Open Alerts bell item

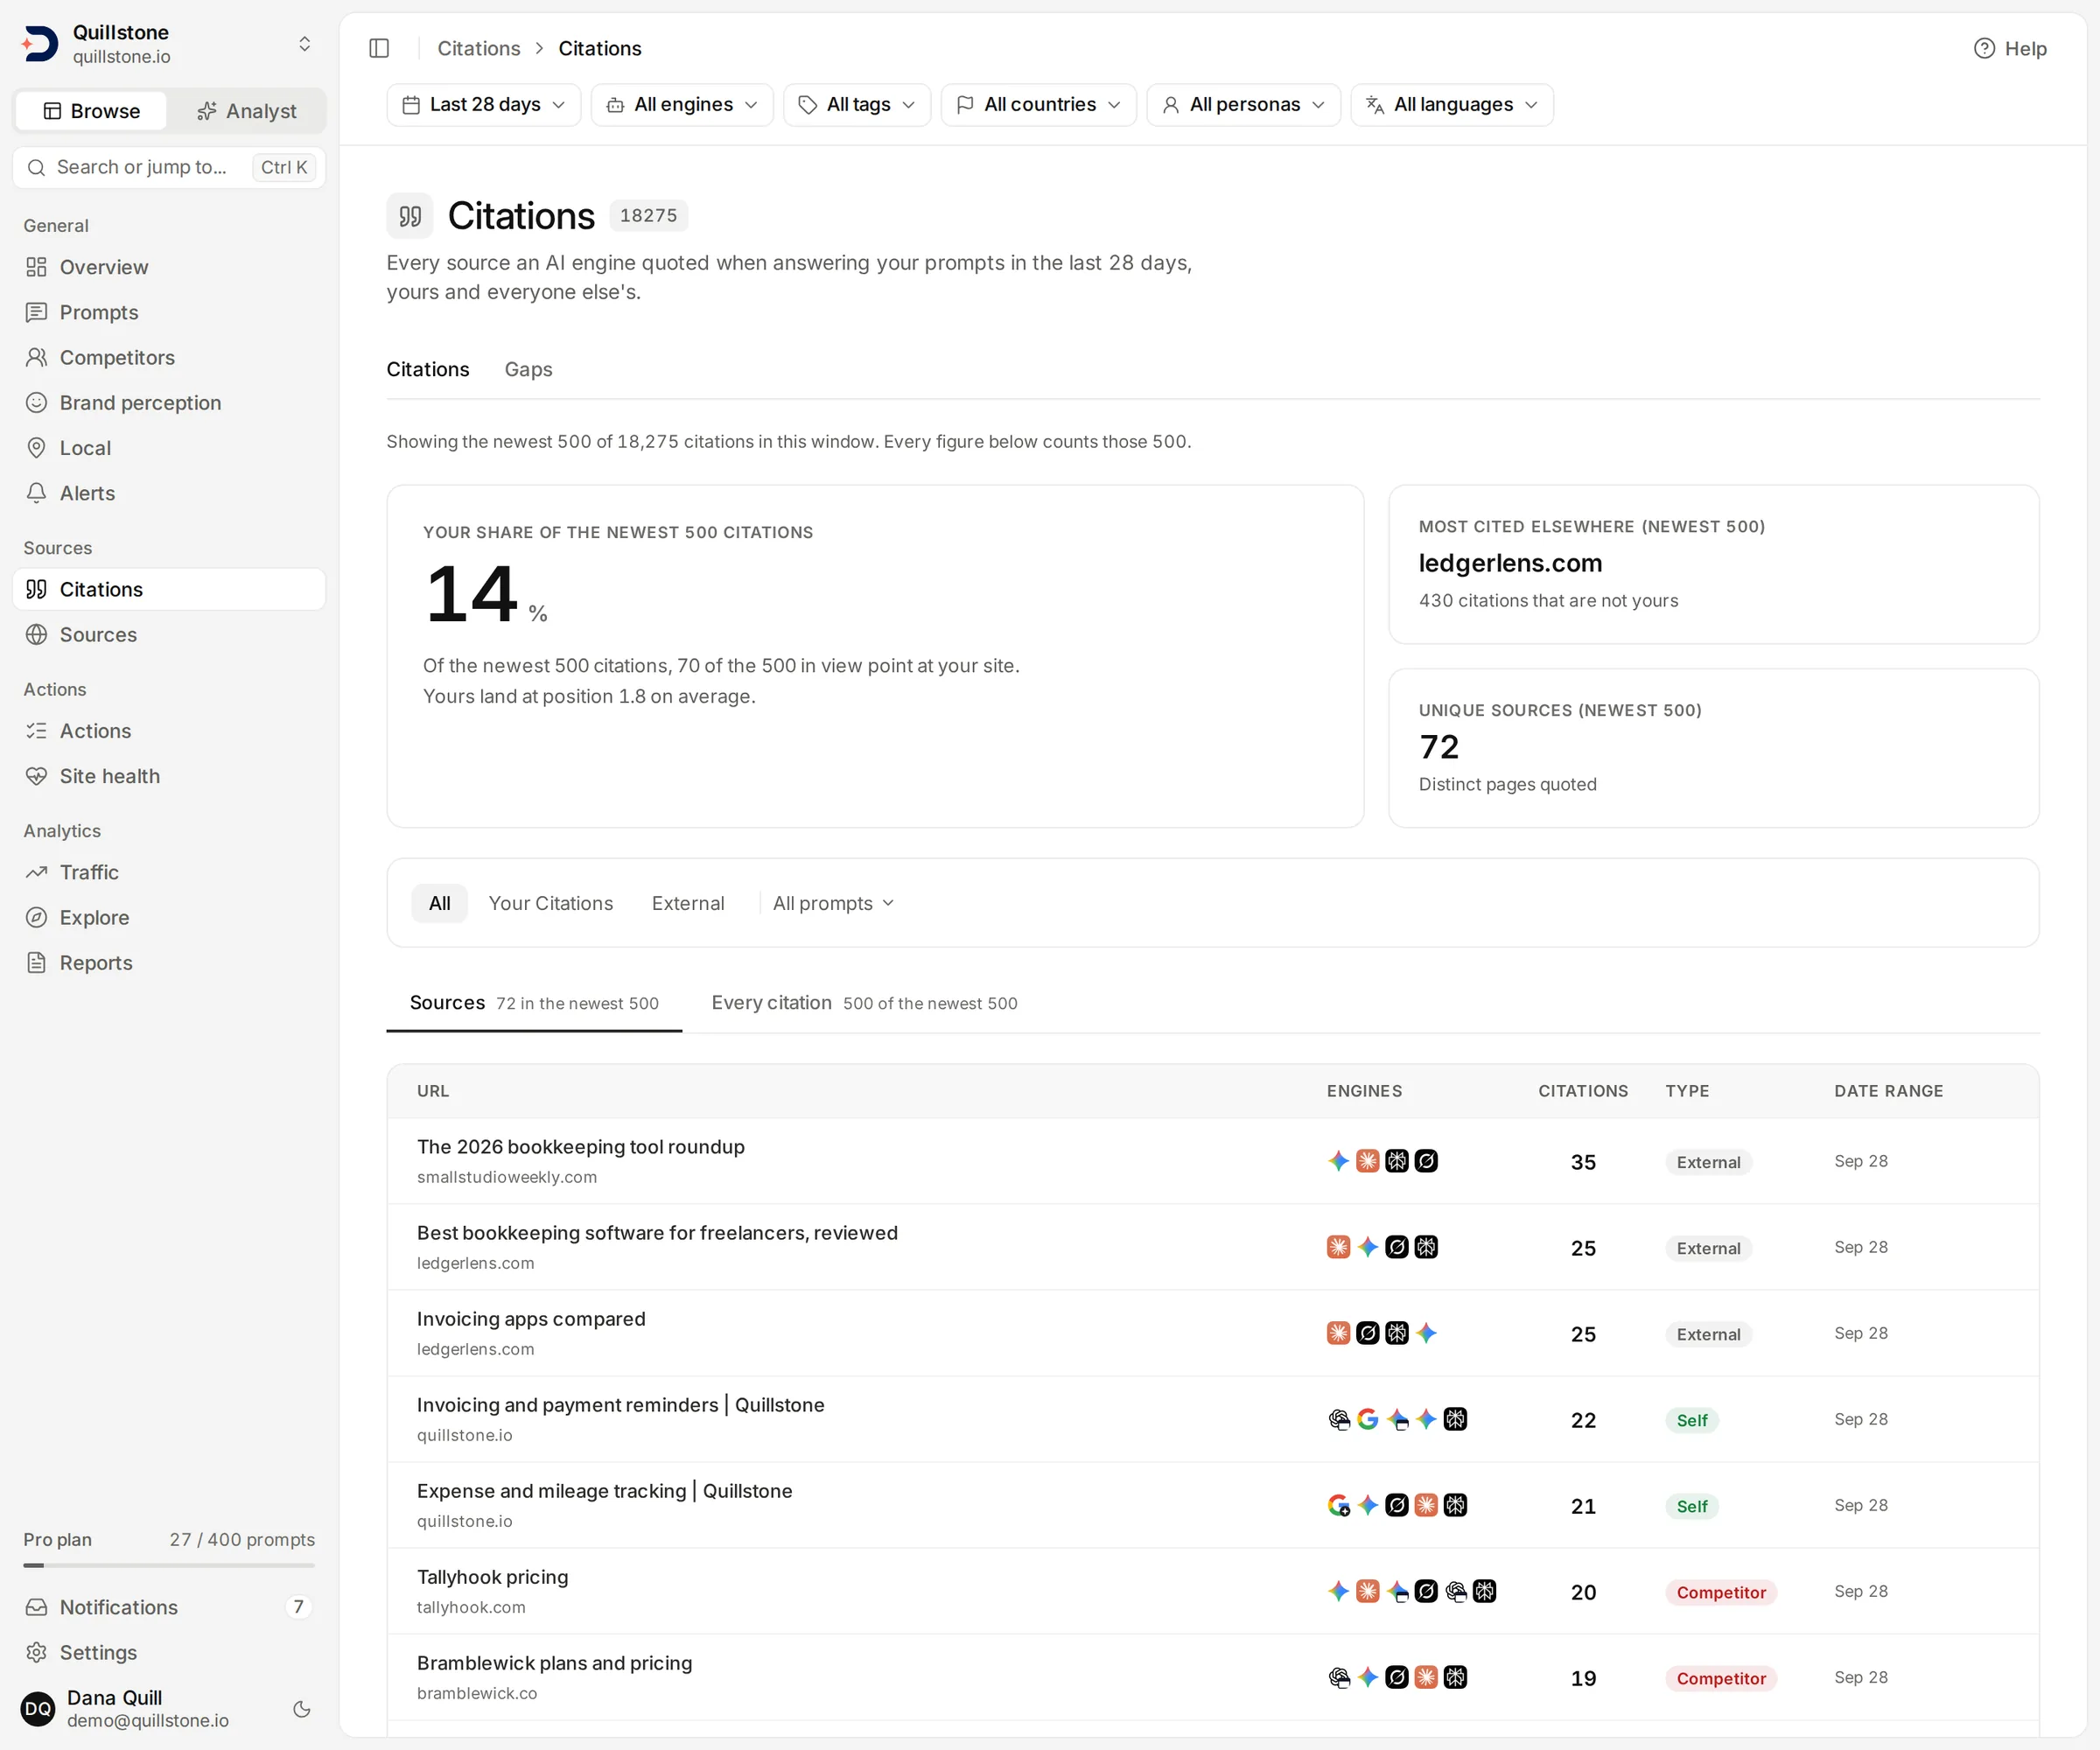tap(169, 493)
